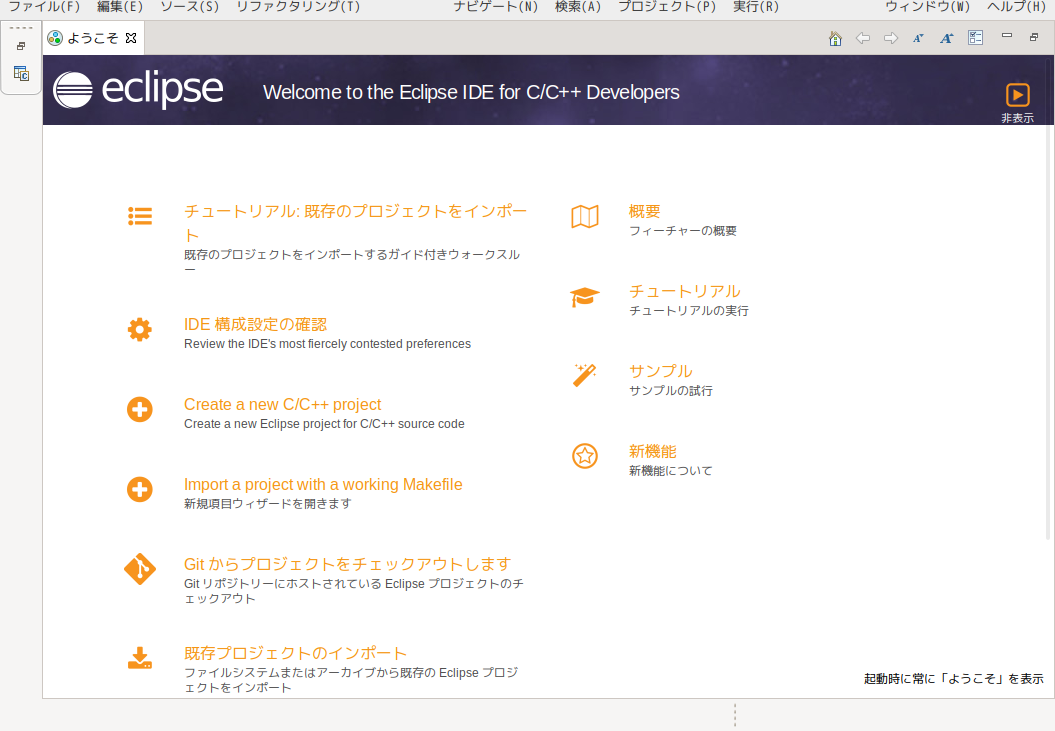1055x731 pixels.
Task: Click the restore icon in left sidebar
Action: pyautogui.click(x=21, y=46)
